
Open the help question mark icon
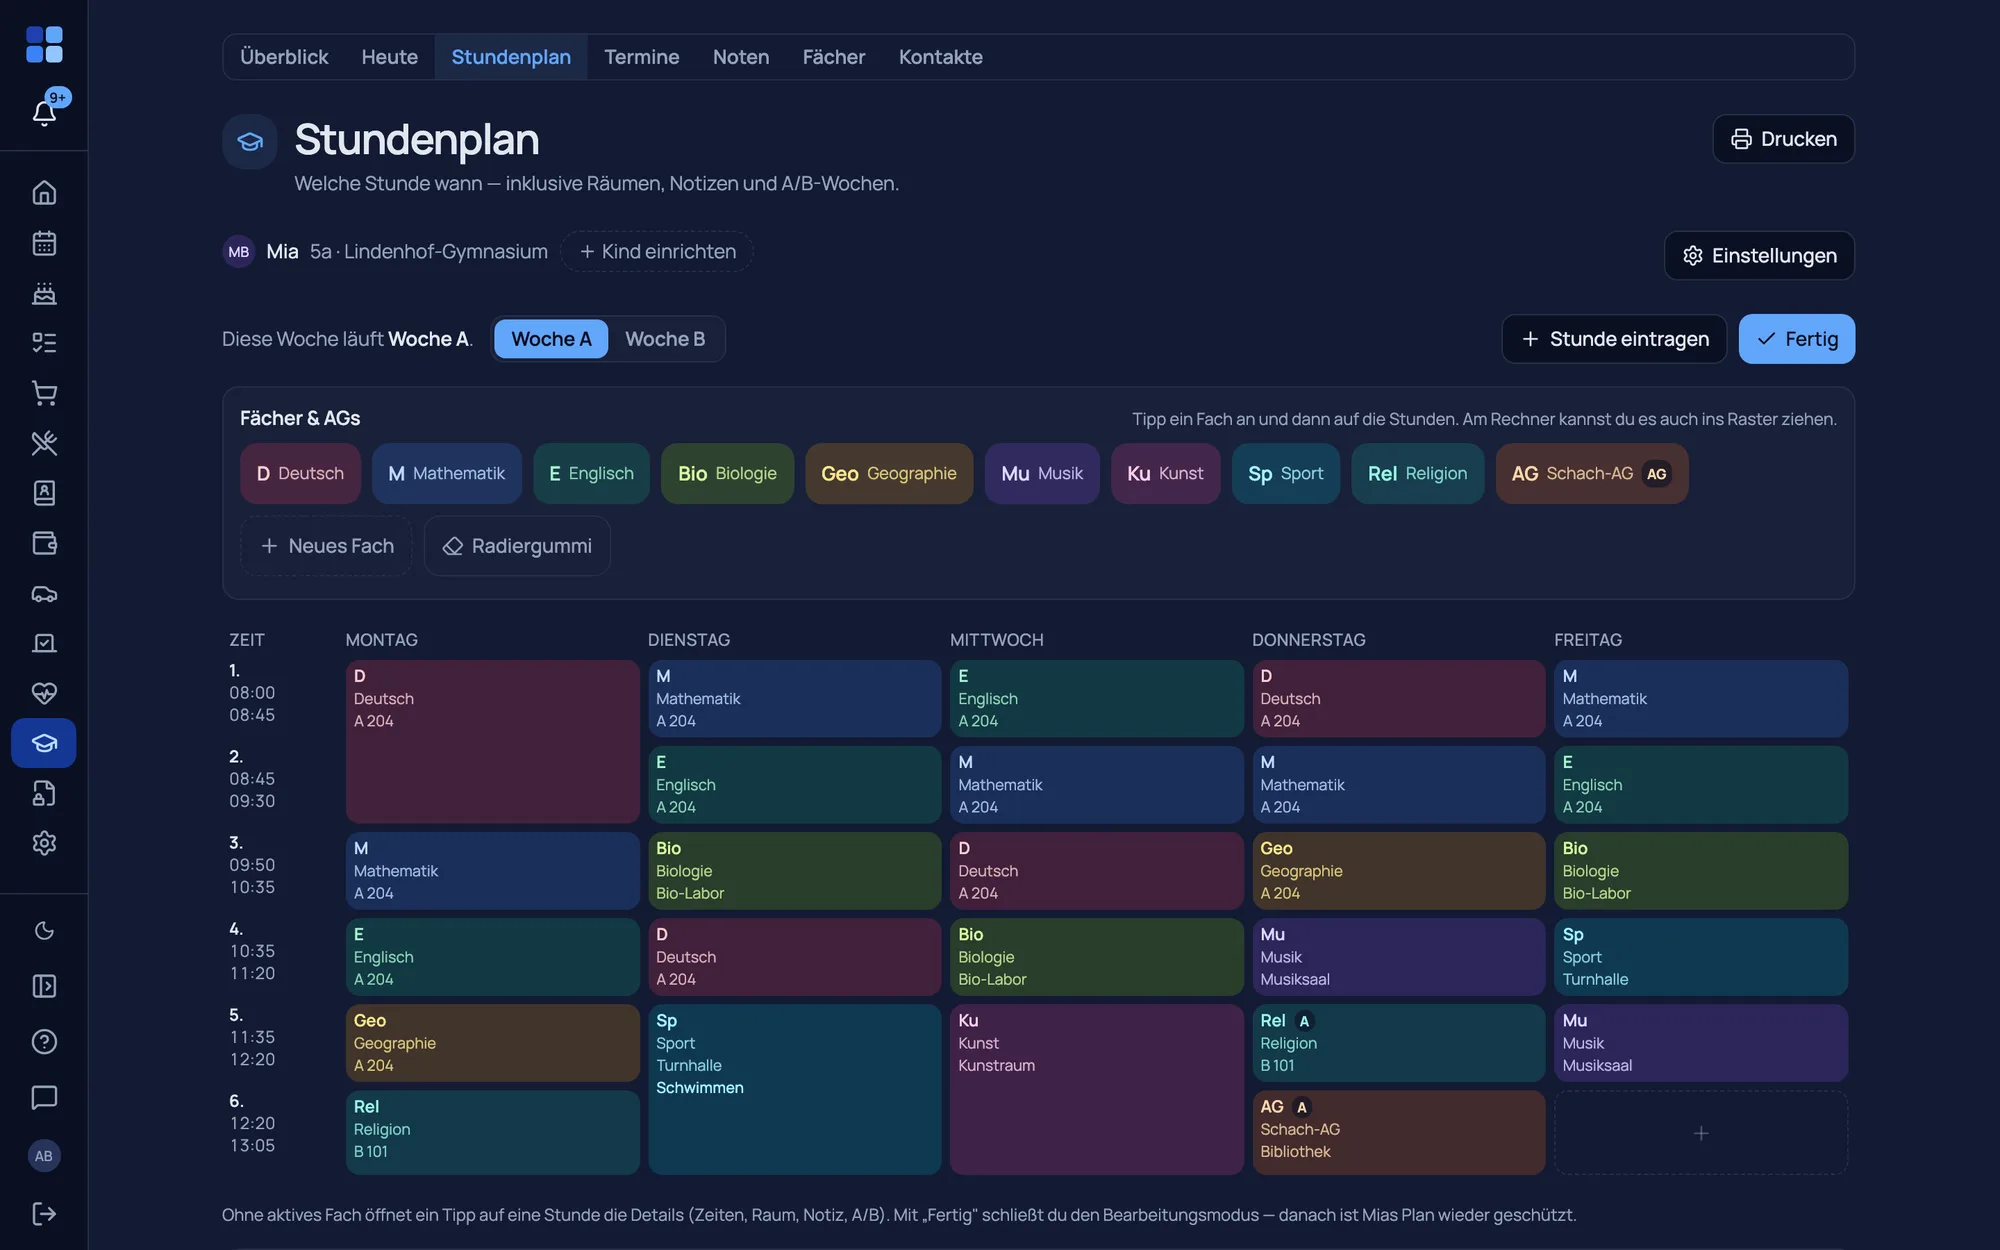click(x=44, y=1042)
